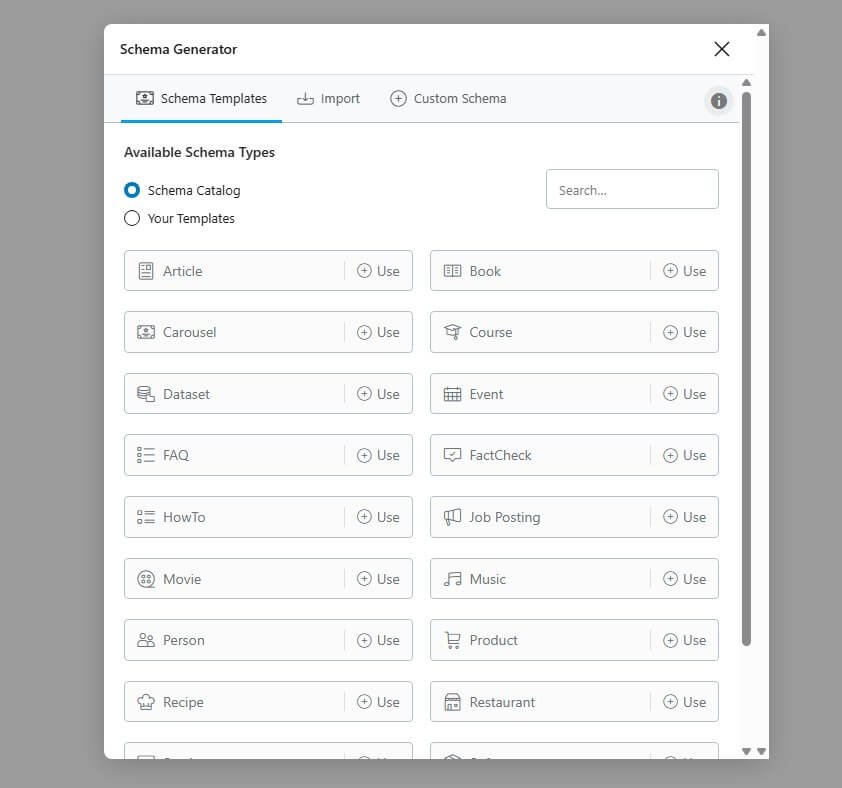Use the Book schema template

coord(684,271)
